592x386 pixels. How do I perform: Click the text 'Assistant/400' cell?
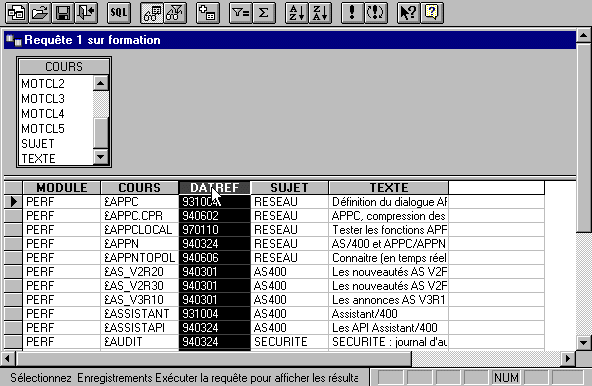[388, 313]
